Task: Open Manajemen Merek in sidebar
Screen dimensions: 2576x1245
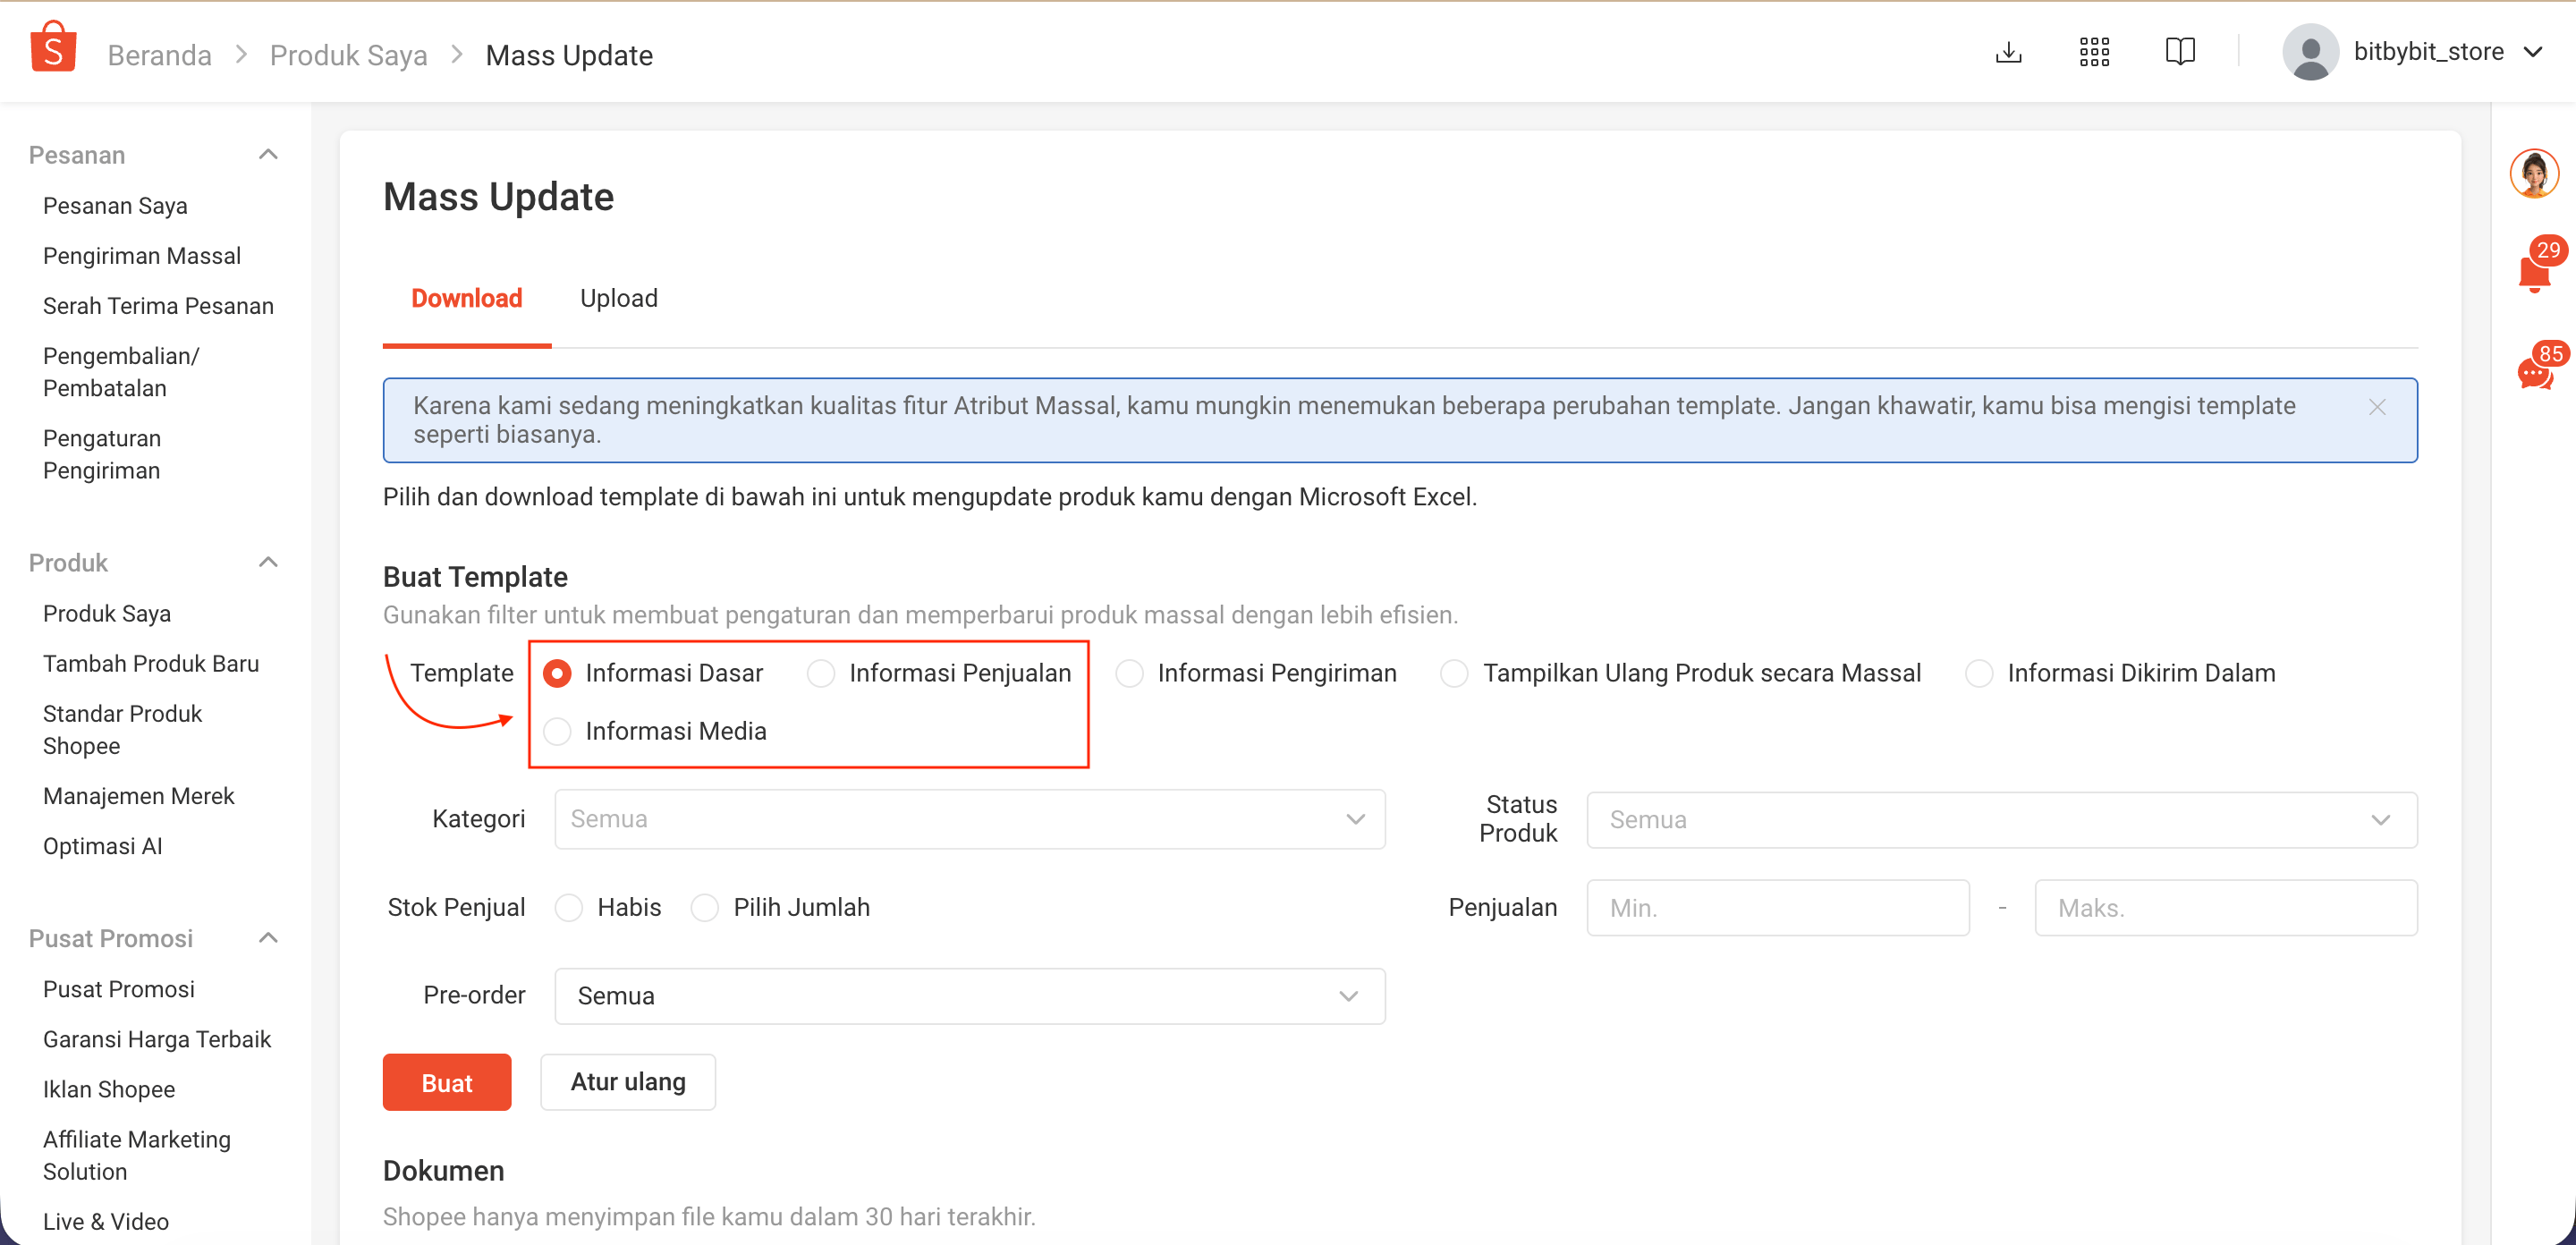Action: [x=138, y=796]
